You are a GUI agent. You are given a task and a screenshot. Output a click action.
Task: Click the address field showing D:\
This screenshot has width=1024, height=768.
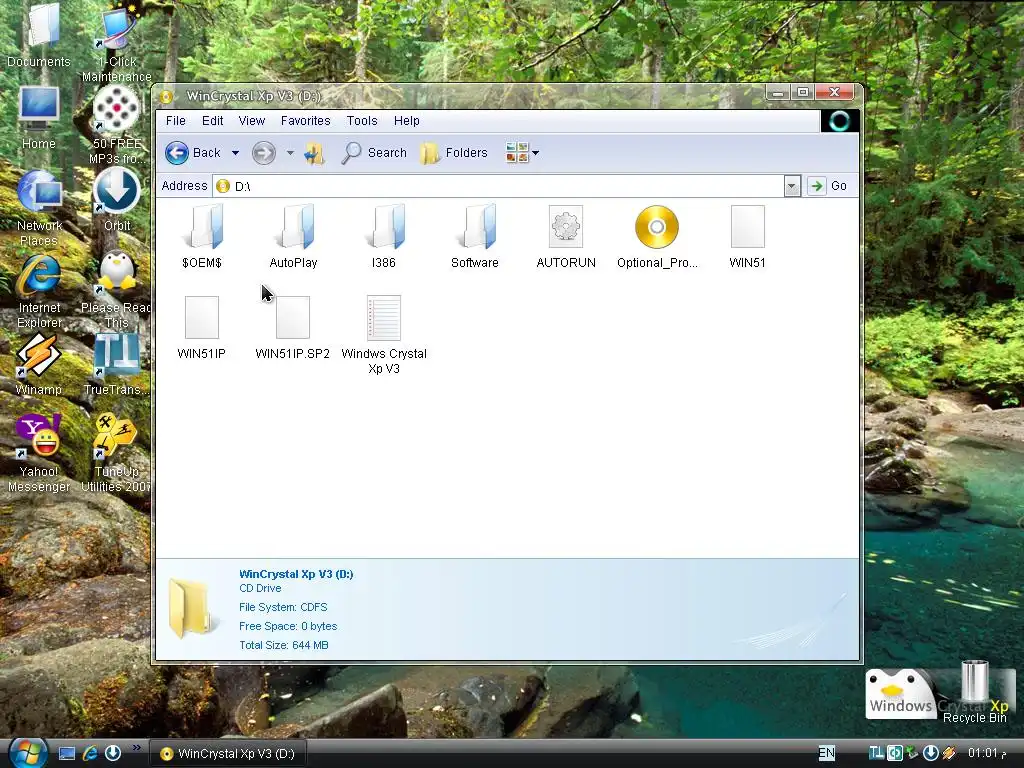498,186
